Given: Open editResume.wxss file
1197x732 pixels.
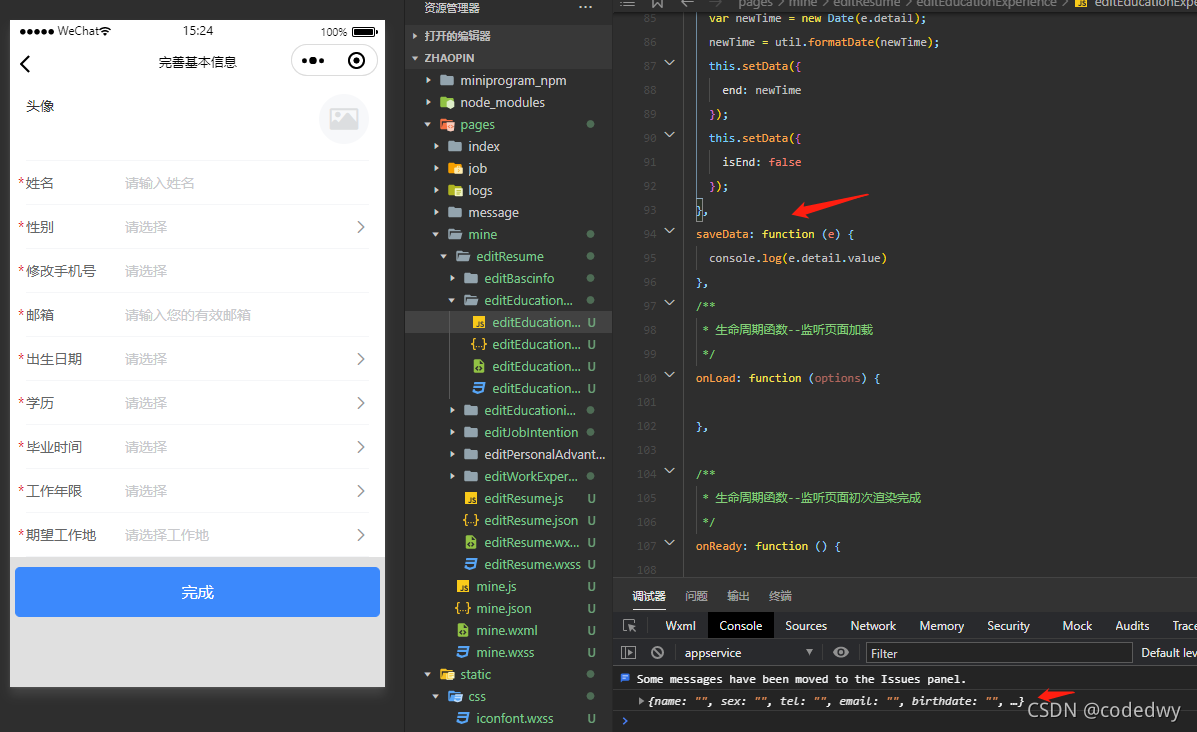Looking at the screenshot, I should click(508, 564).
